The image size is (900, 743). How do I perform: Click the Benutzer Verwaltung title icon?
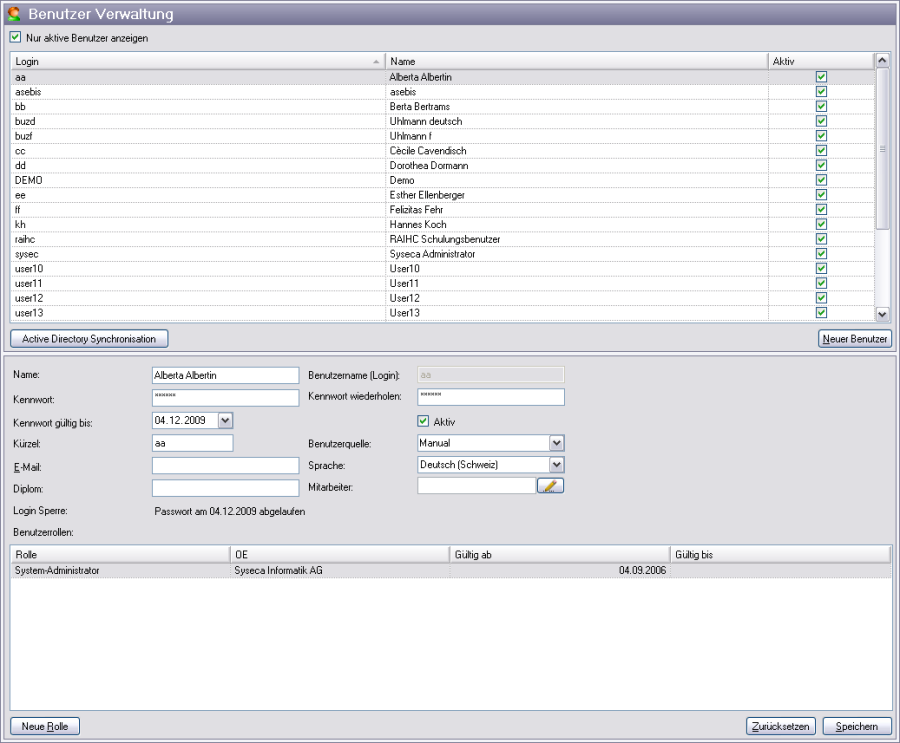click(x=13, y=14)
